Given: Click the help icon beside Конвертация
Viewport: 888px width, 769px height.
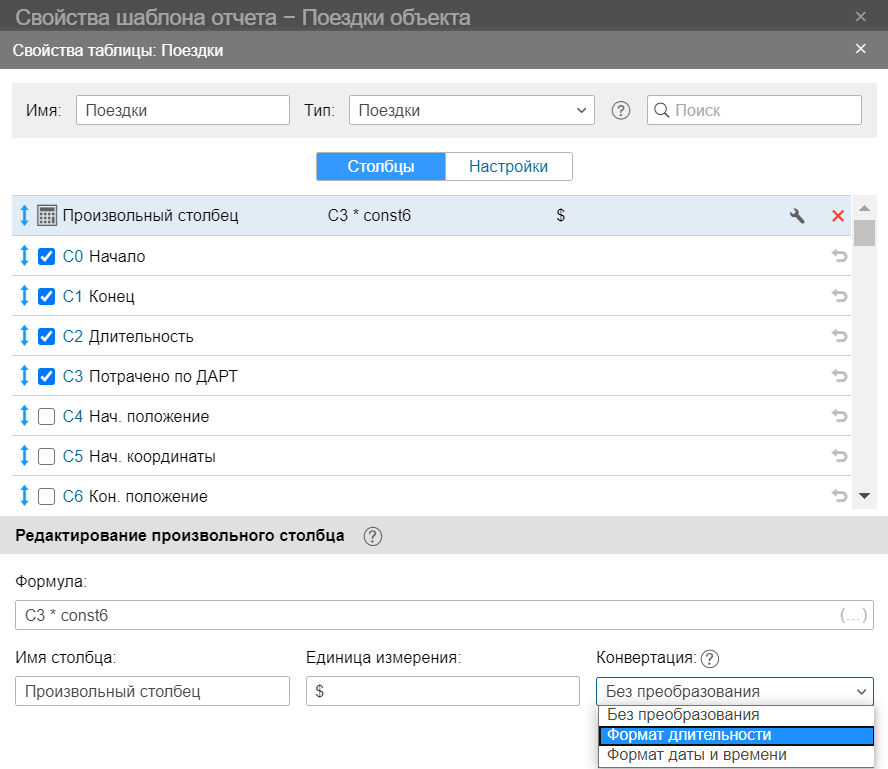Looking at the screenshot, I should coord(710,658).
